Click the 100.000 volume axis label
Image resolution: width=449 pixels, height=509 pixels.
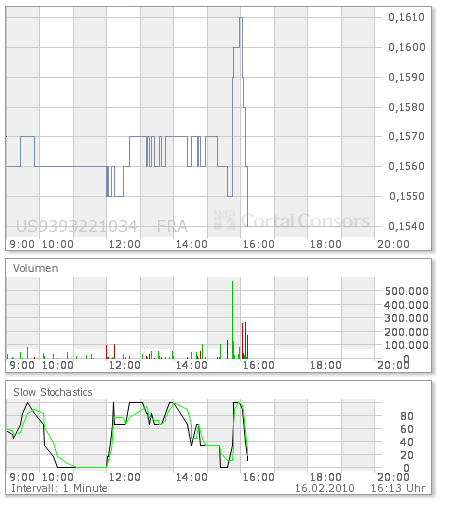[407, 345]
